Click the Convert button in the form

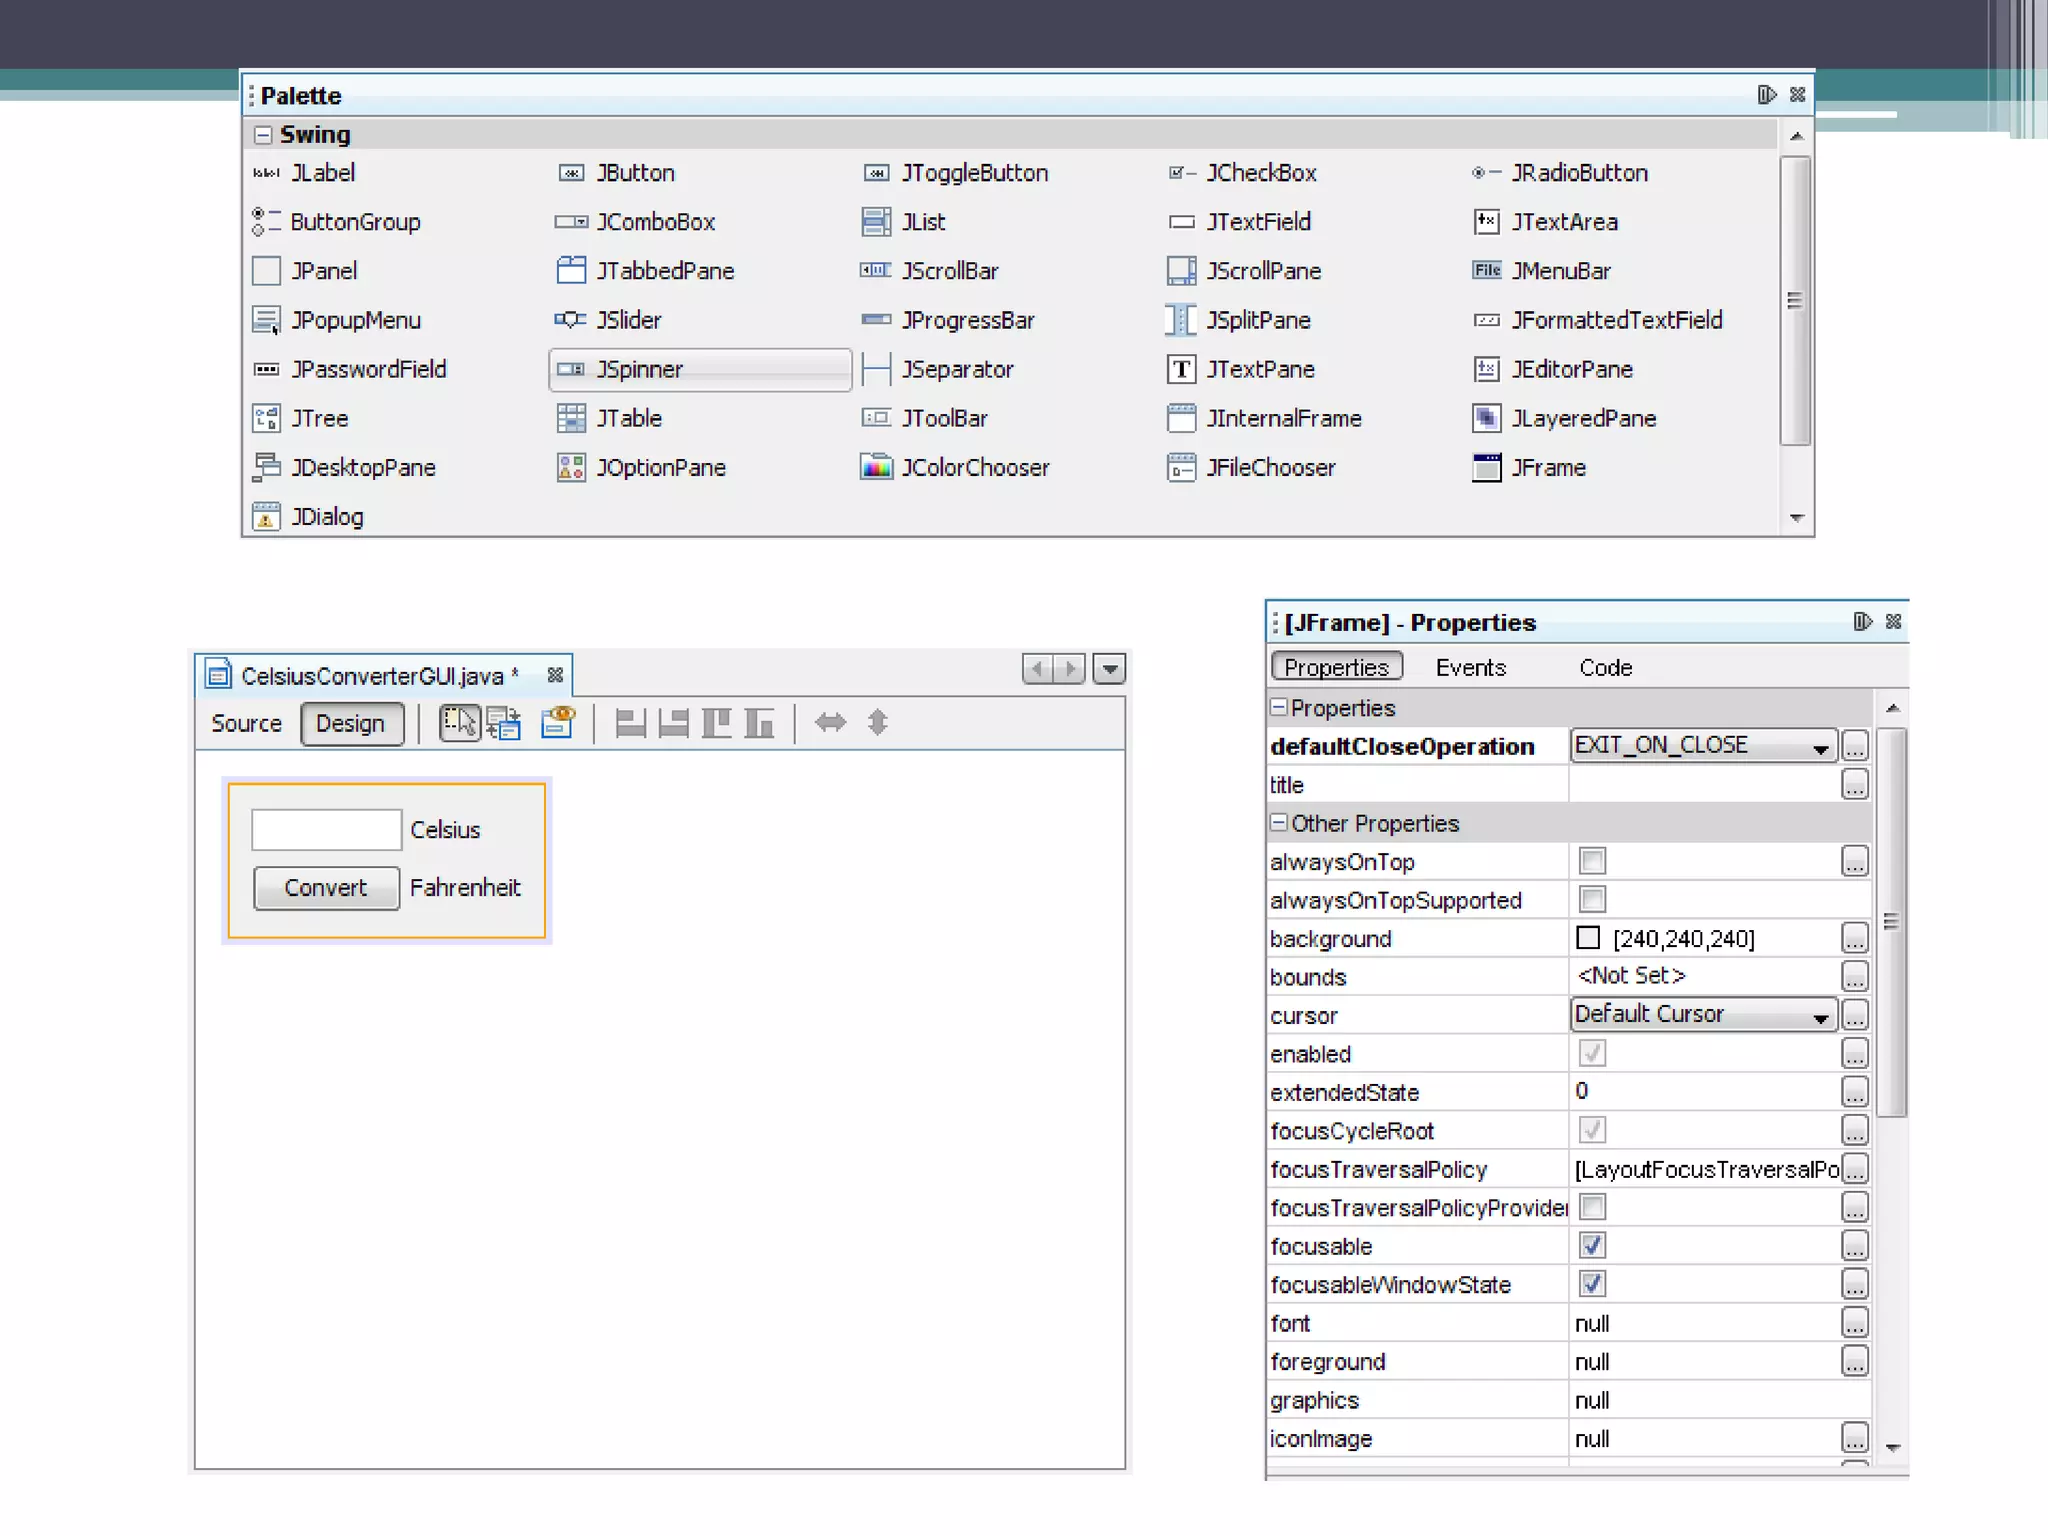326,888
